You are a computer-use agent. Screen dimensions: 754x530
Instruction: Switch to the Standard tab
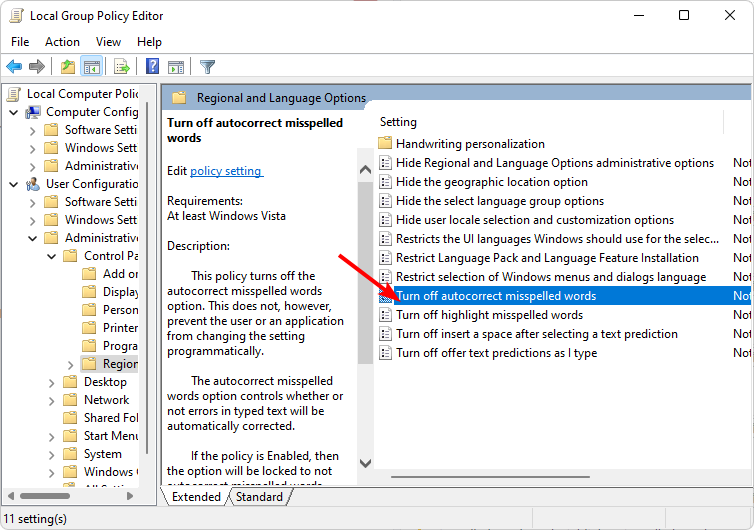pos(259,497)
